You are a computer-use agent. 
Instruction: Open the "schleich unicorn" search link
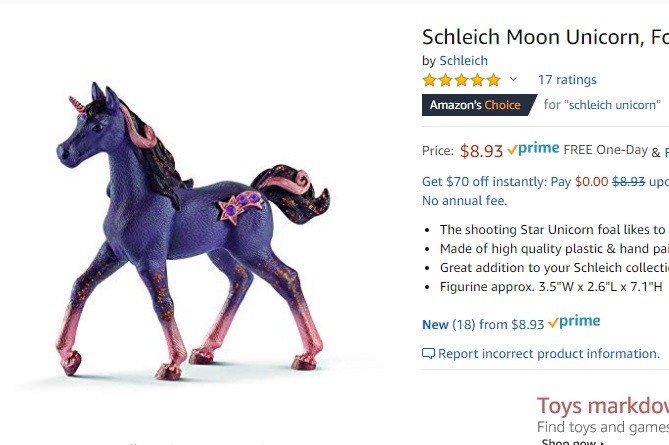pos(612,105)
